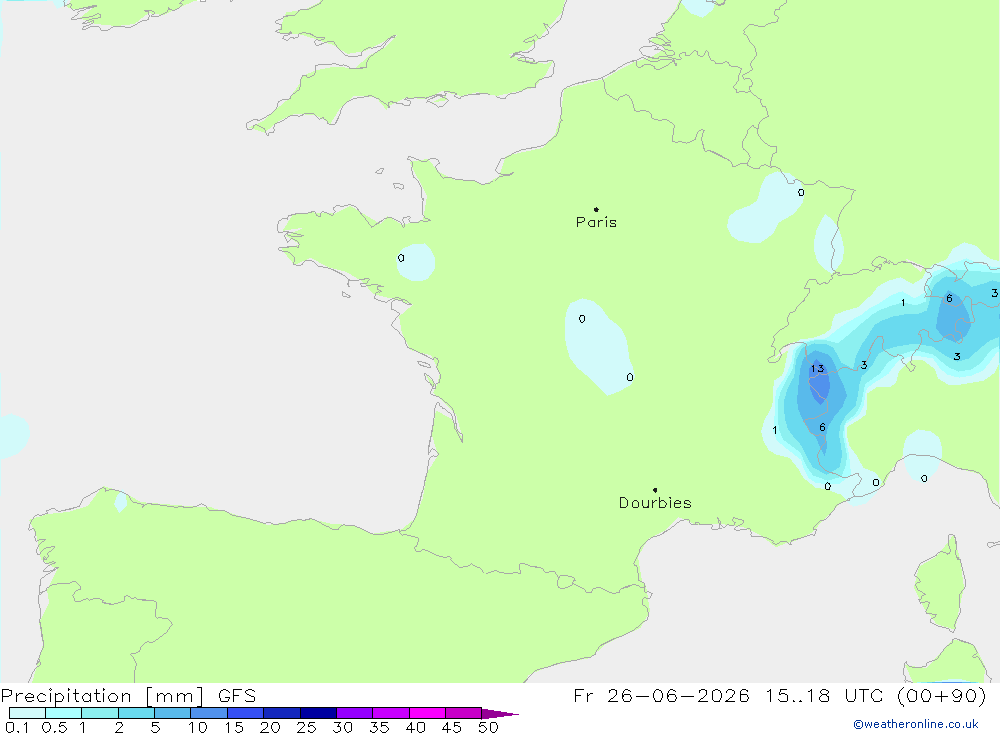
Task: Pick the 15–20 mm legend swatch
Action: (x=246, y=713)
